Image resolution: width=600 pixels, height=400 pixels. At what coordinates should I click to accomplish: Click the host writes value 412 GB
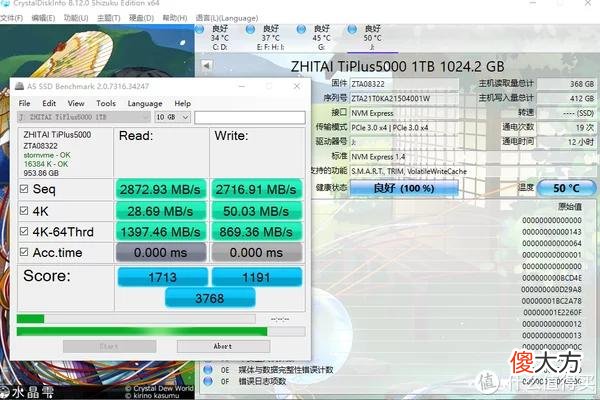[x=567, y=98]
